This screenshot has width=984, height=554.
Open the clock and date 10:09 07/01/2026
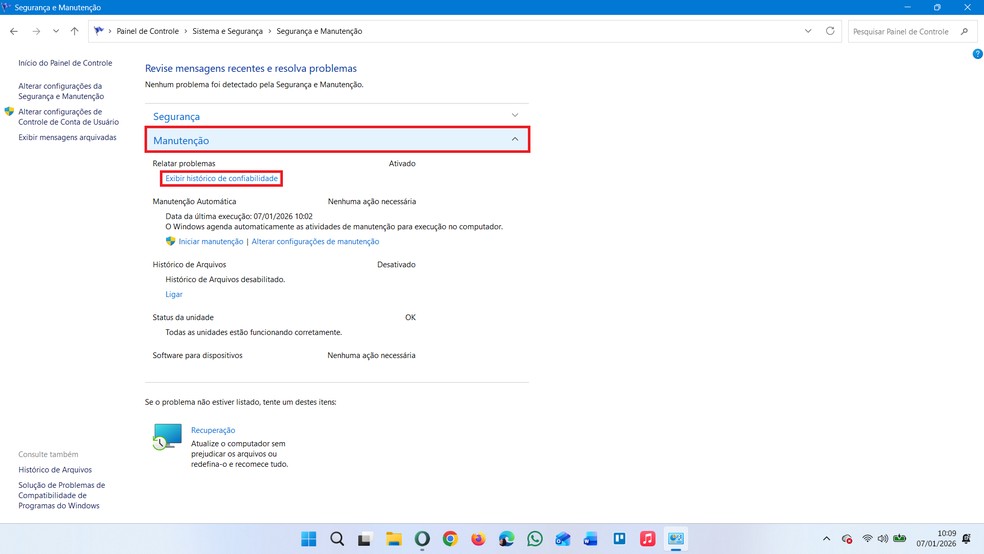pyautogui.click(x=936, y=538)
